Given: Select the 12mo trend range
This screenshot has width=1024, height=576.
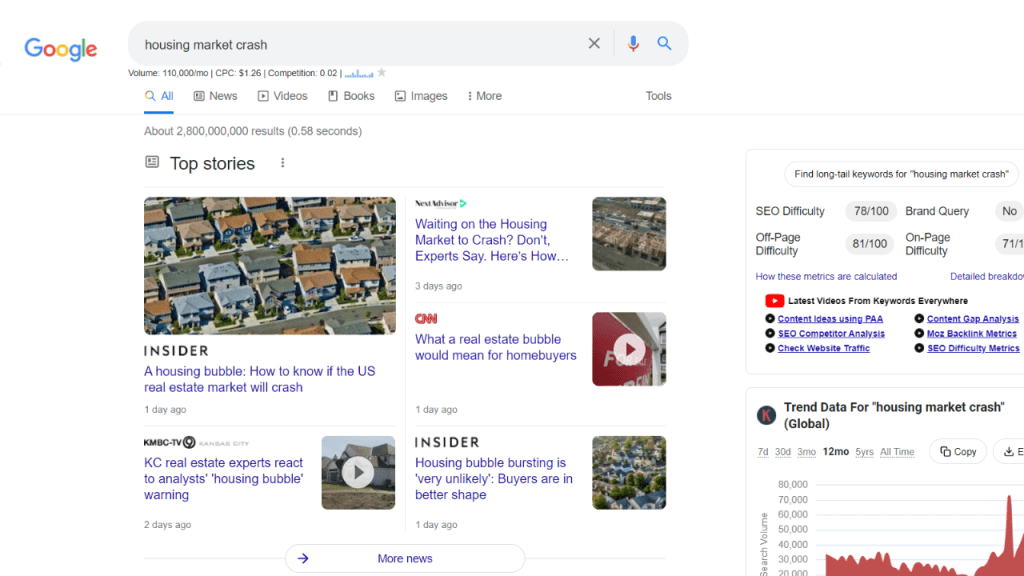Looking at the screenshot, I should tap(834, 451).
